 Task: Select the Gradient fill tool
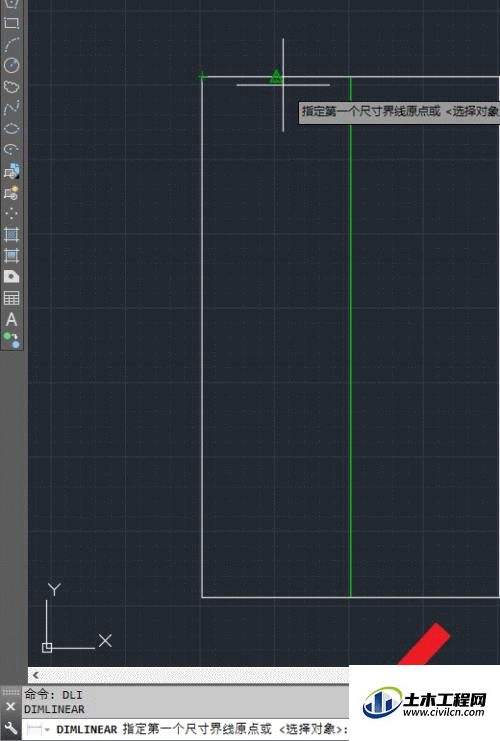coord(11,256)
